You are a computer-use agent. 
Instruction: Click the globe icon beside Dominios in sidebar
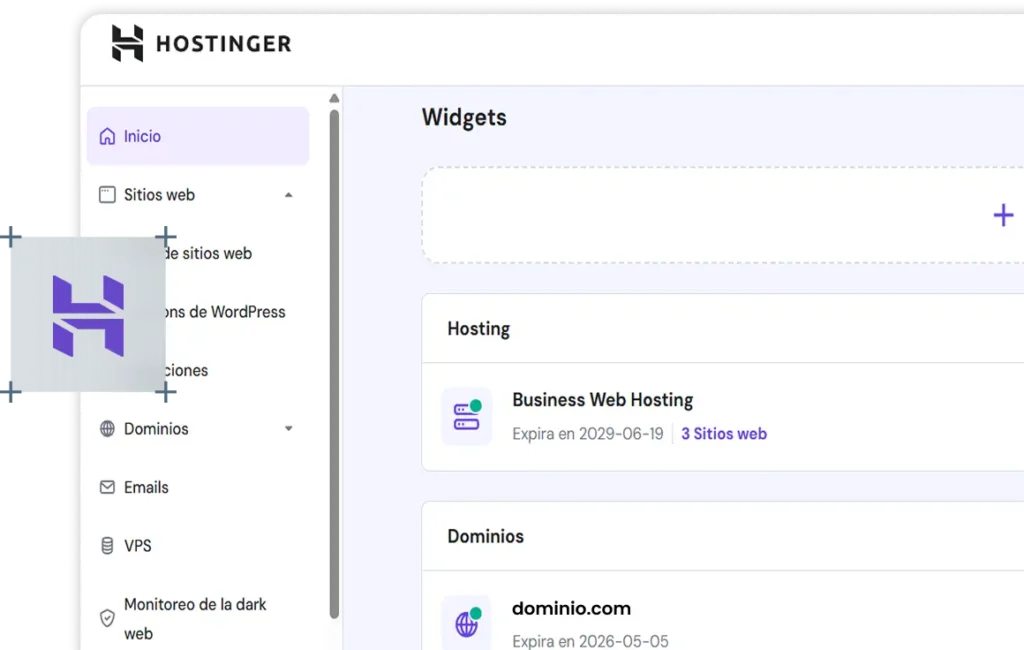tap(107, 429)
